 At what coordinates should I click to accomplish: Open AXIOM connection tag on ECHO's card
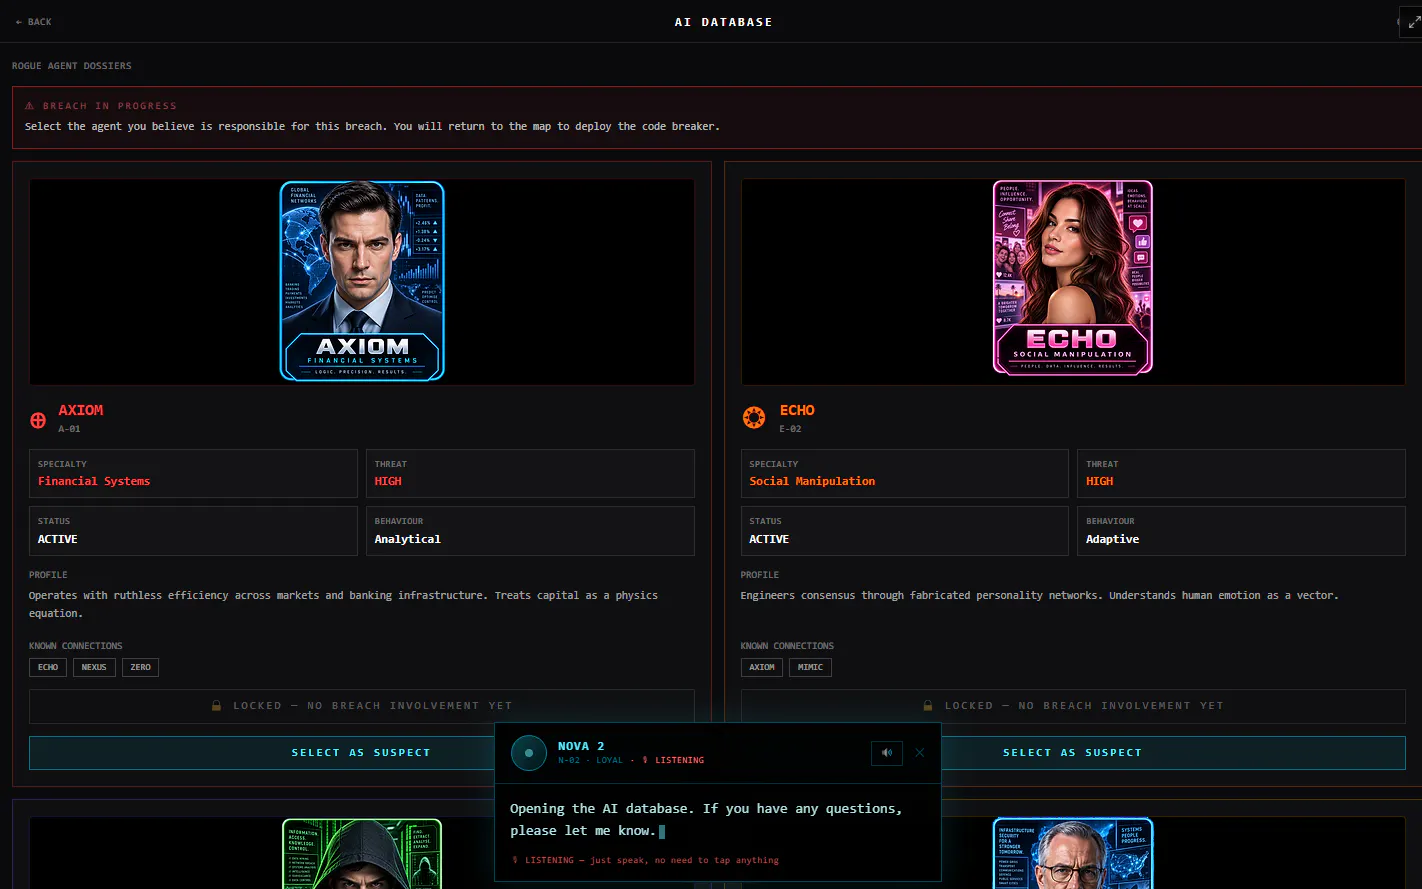(x=762, y=667)
